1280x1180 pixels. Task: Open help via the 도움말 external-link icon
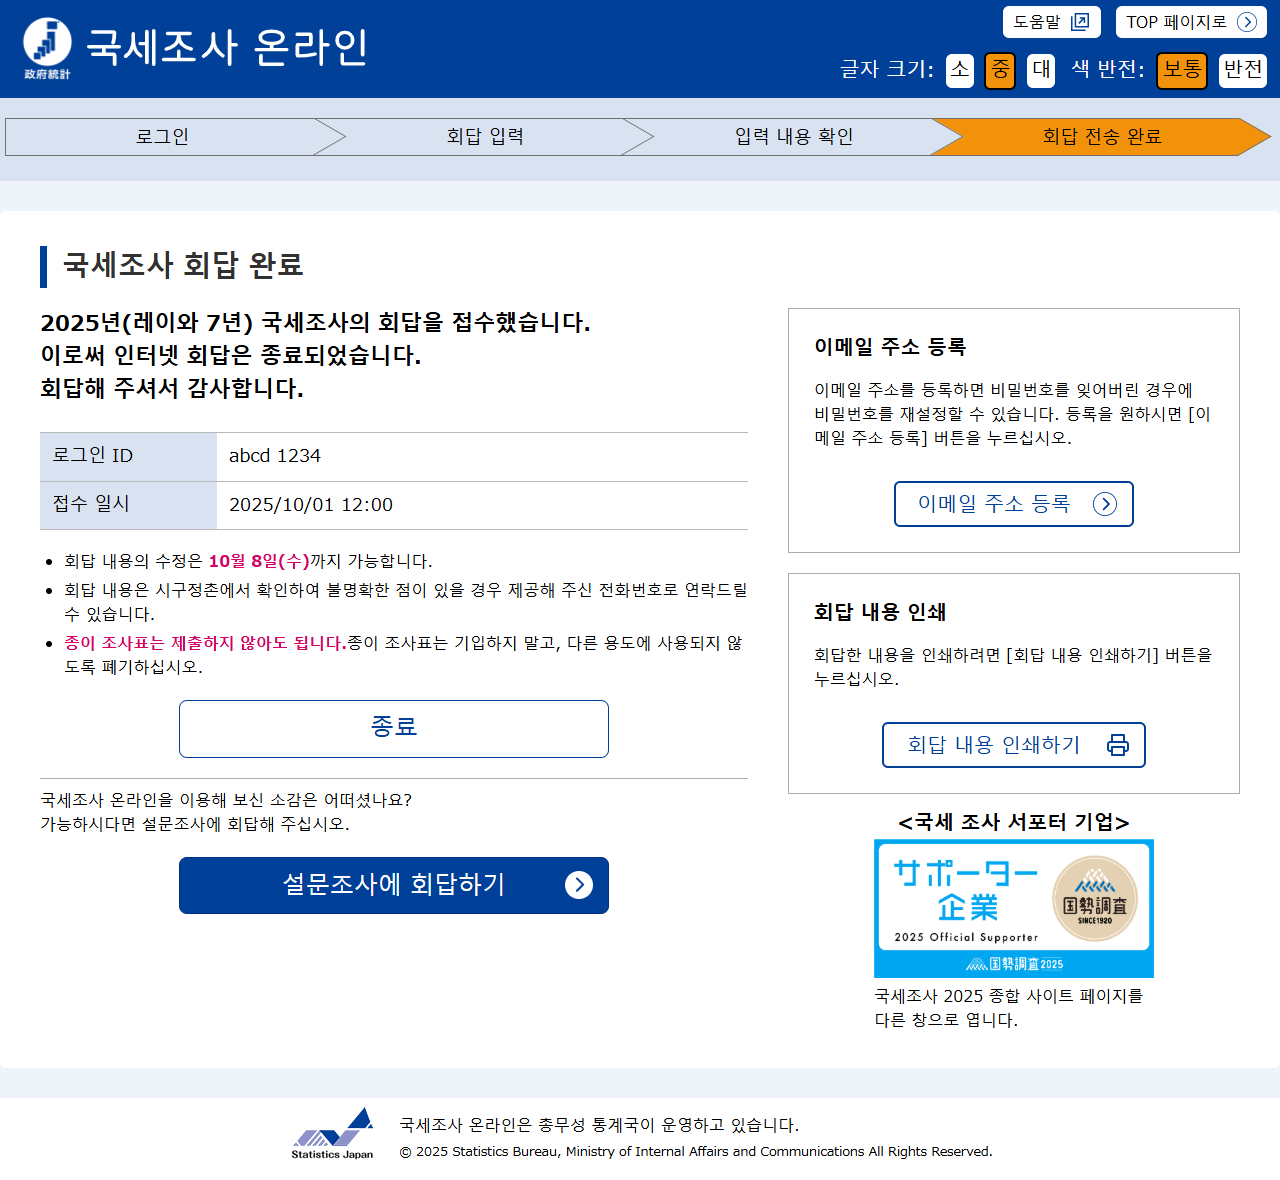click(x=1080, y=22)
